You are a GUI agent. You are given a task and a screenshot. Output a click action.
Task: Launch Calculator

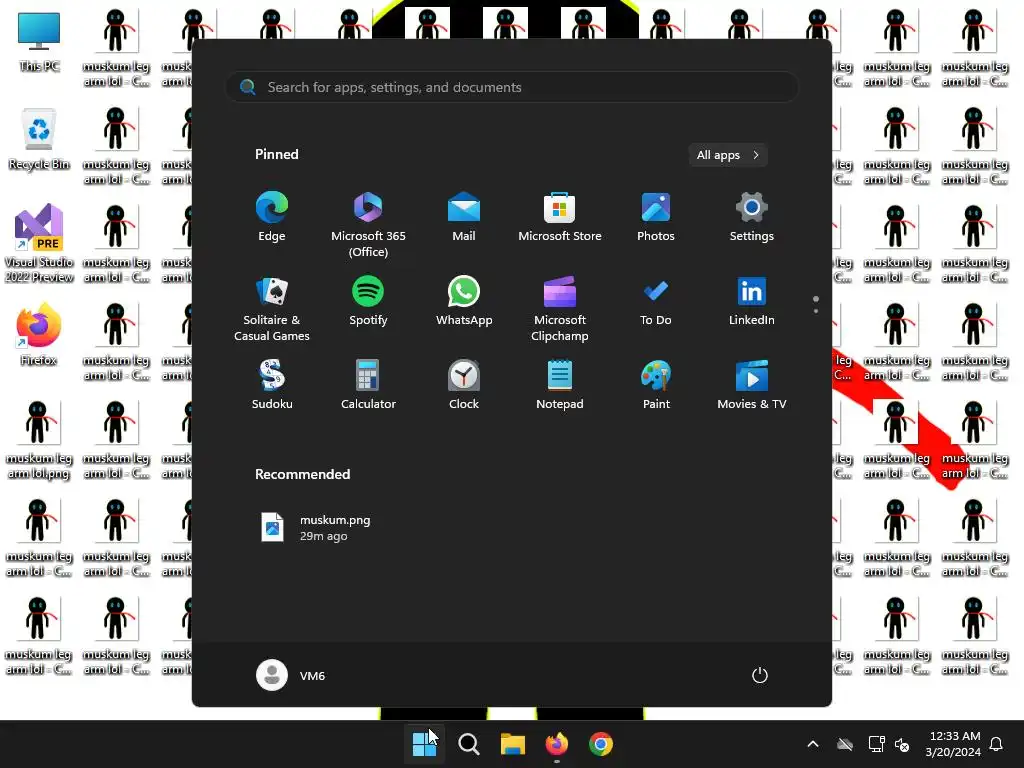point(368,385)
